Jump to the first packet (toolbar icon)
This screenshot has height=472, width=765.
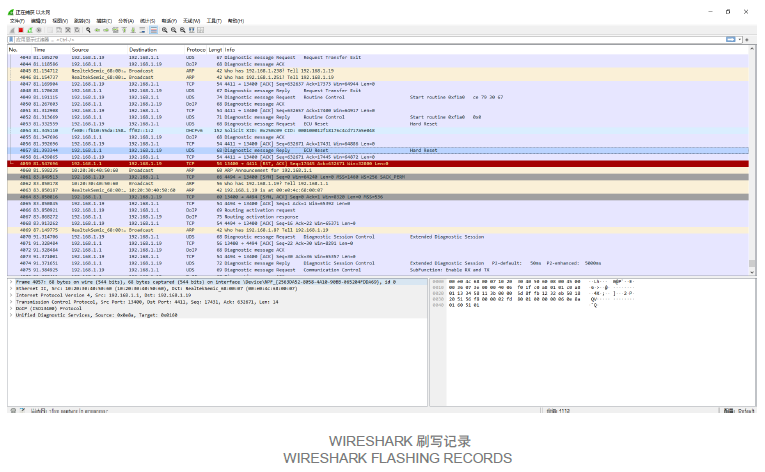(124, 30)
